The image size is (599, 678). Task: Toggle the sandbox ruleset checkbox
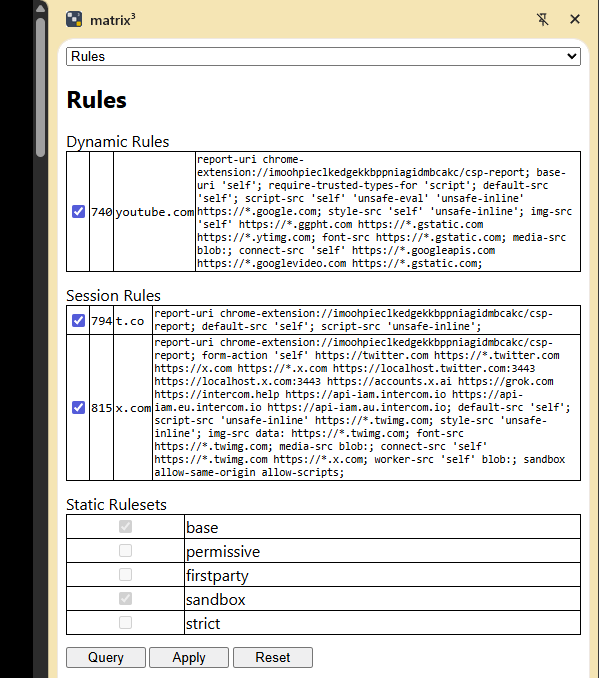[x=125, y=598]
